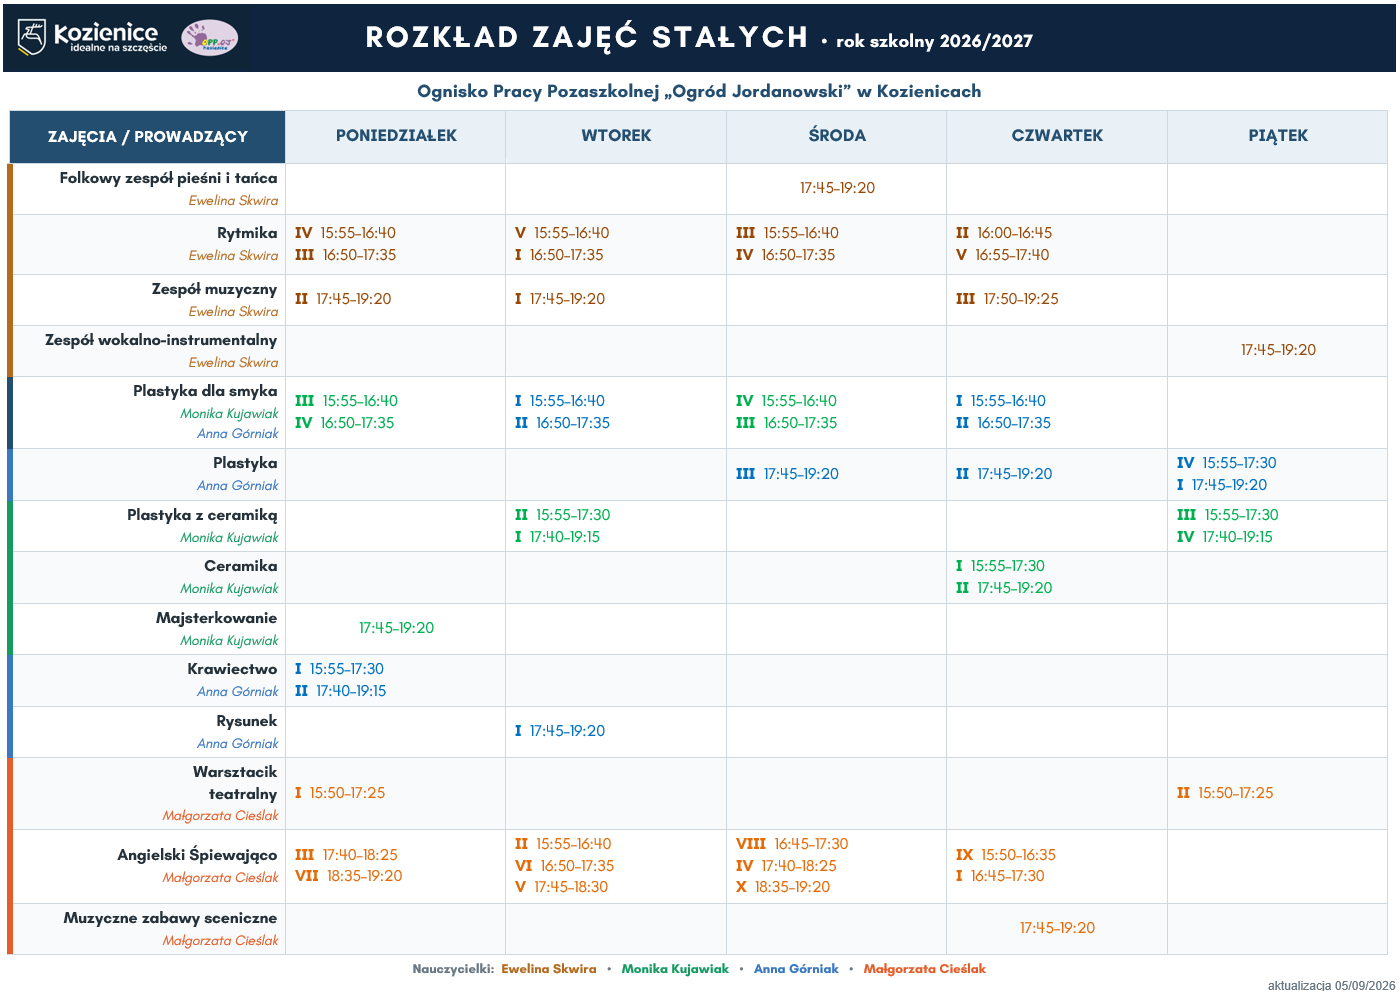
Task: Click Rysunek Tuesday slot I 17:45–19:20
Action: (x=560, y=731)
